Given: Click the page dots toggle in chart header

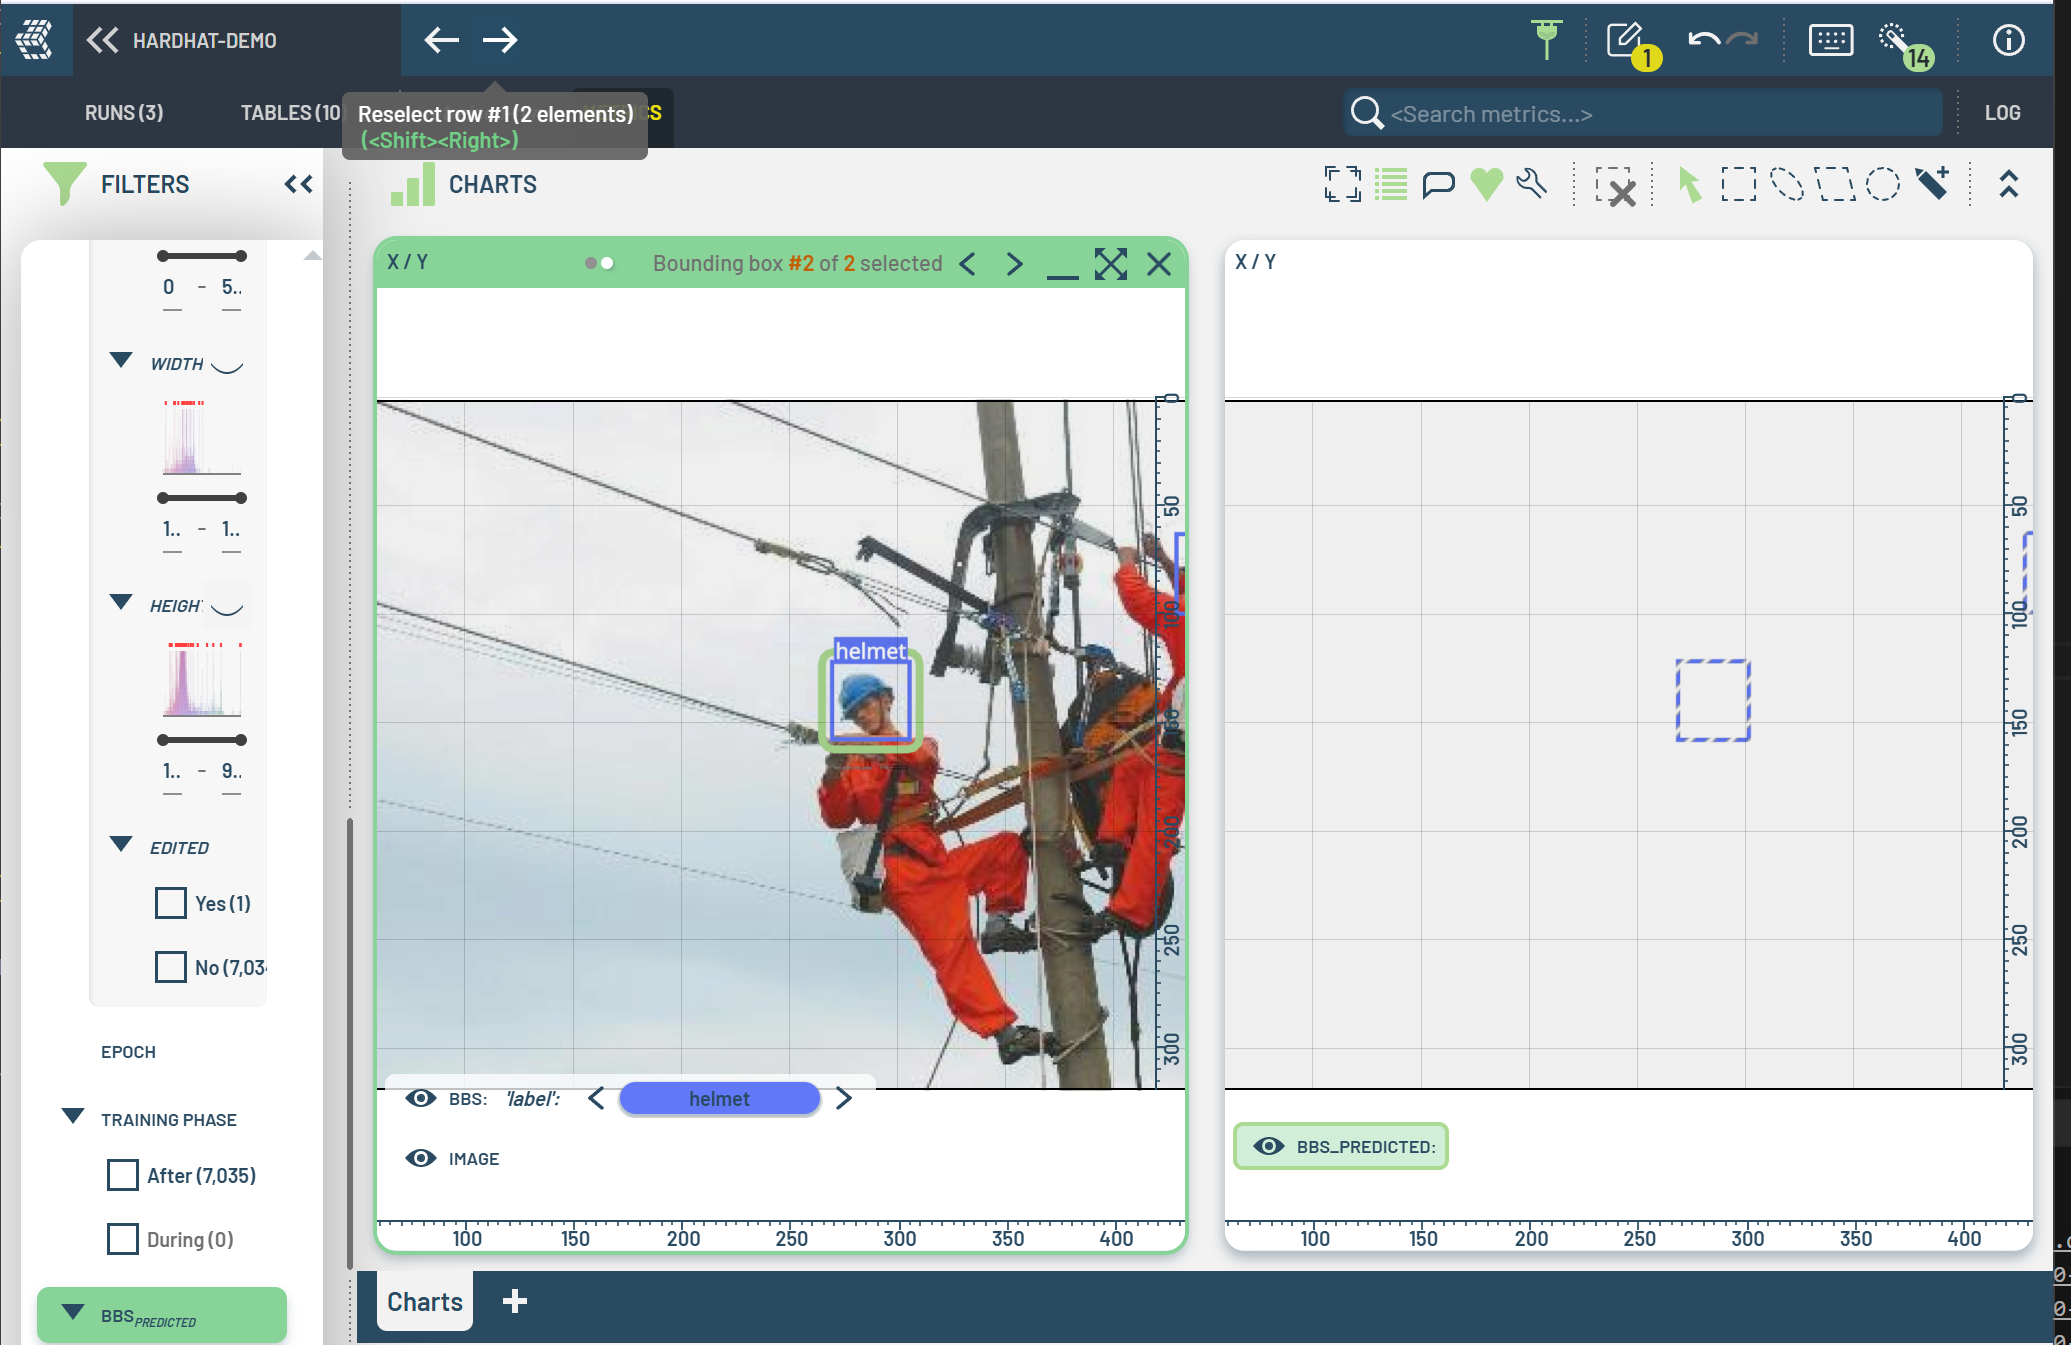Looking at the screenshot, I should pyautogui.click(x=599, y=263).
